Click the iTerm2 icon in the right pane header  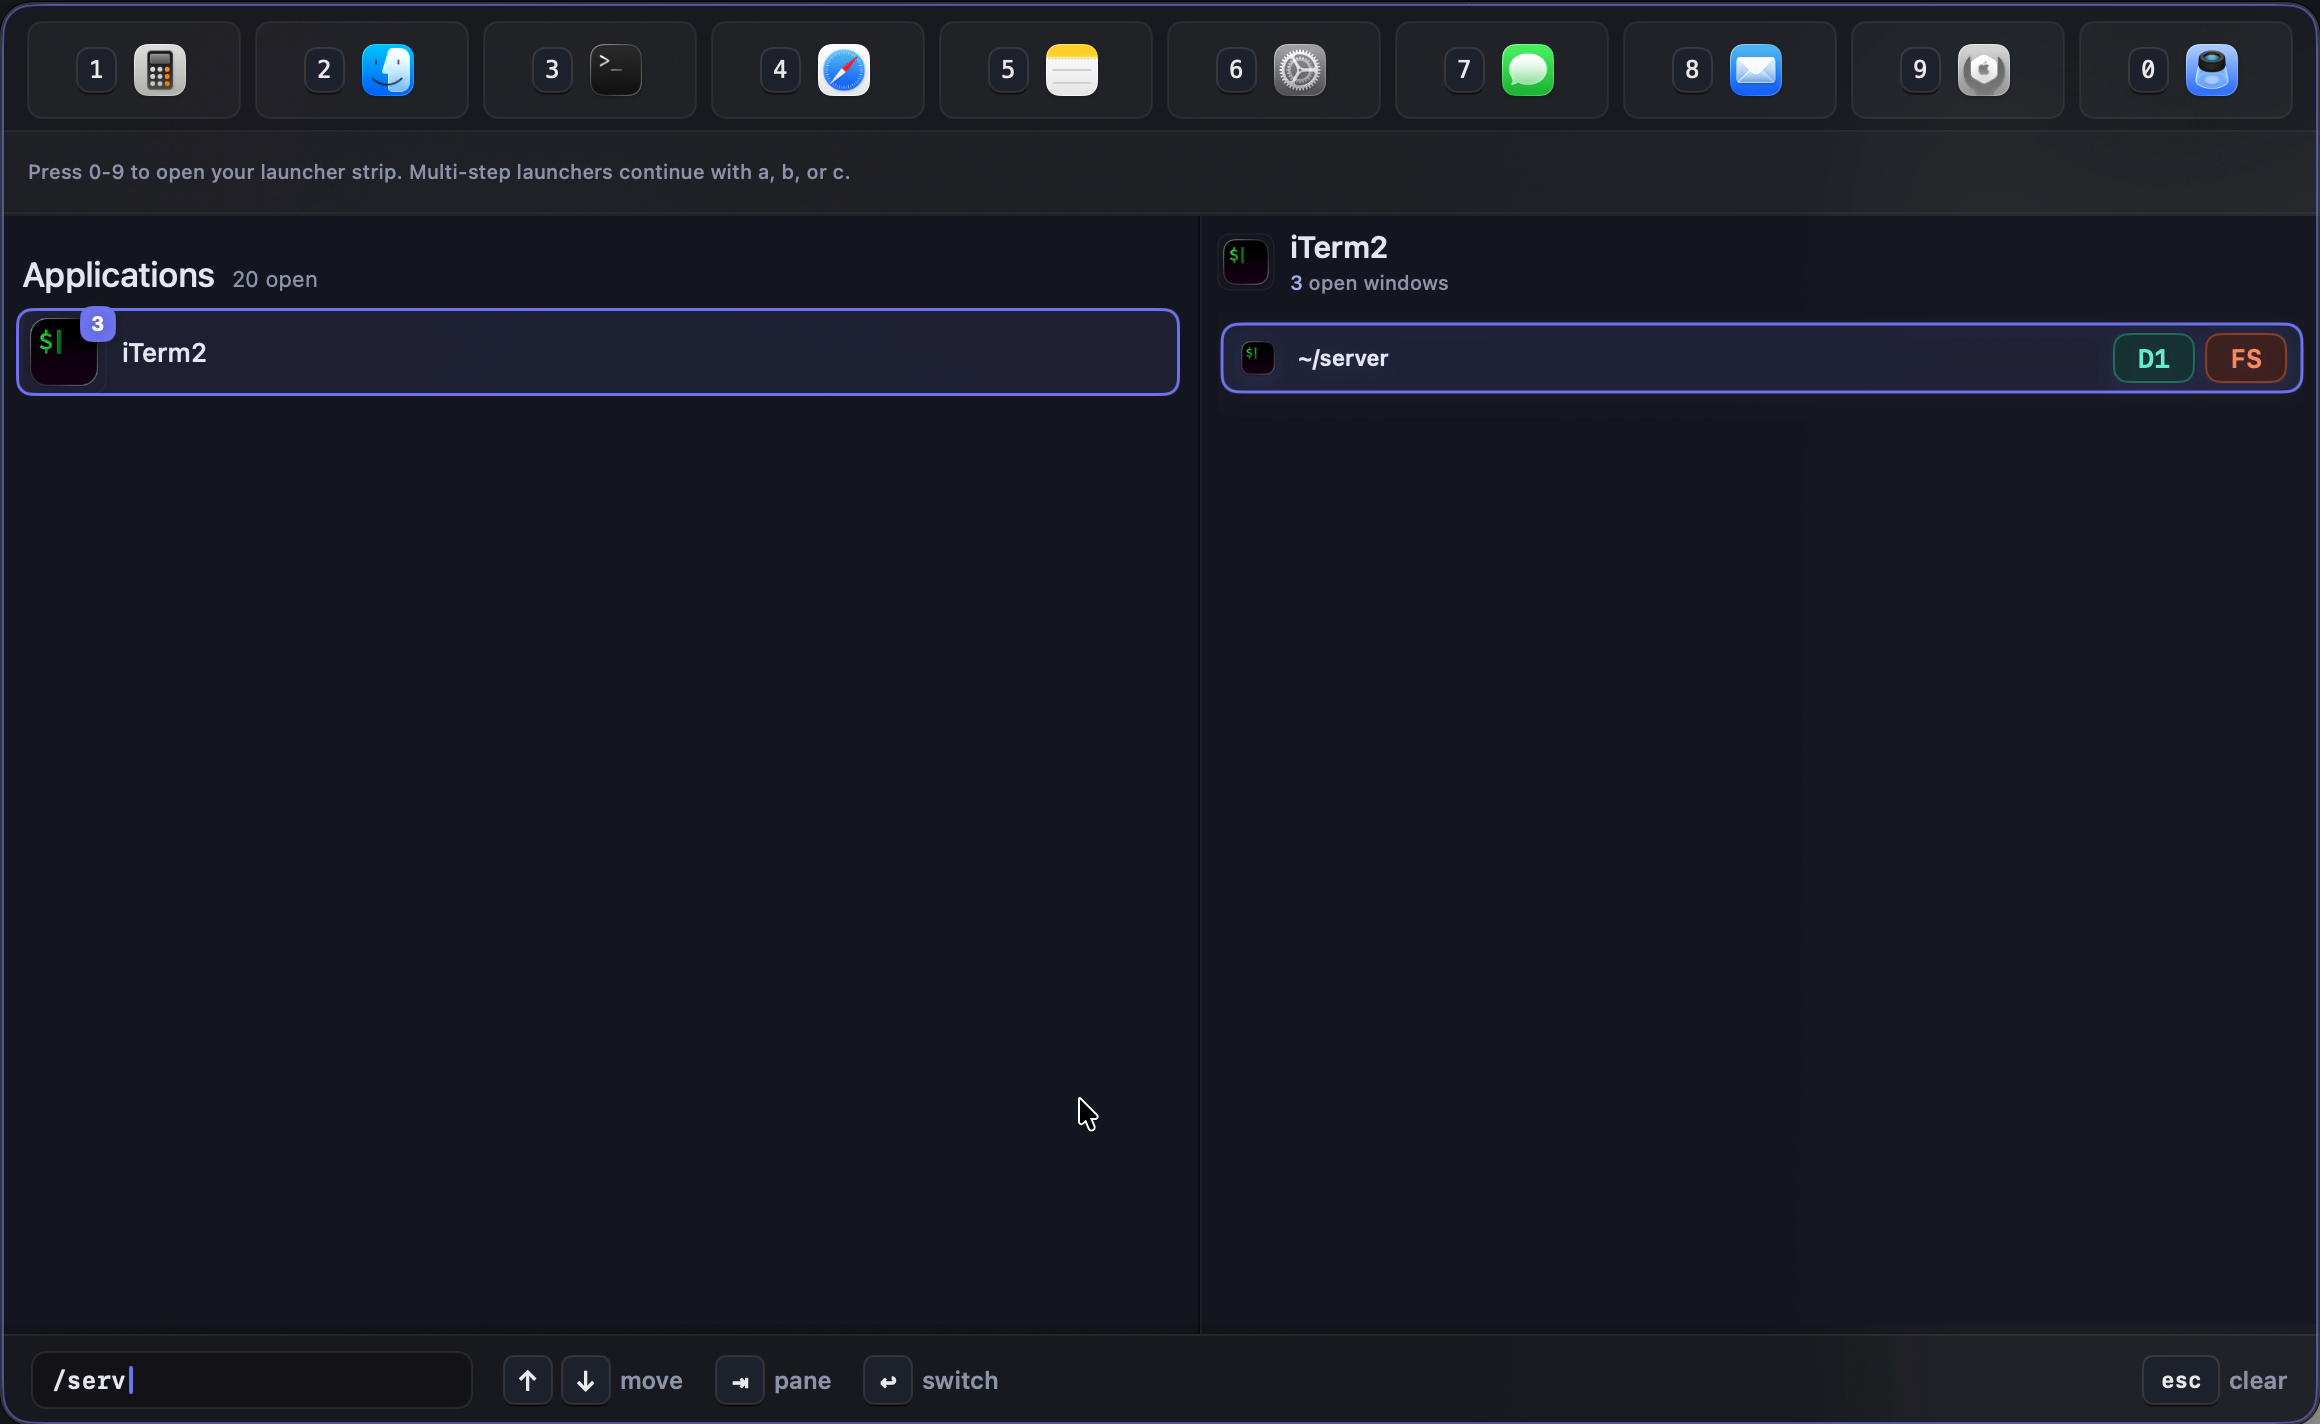pos(1246,262)
